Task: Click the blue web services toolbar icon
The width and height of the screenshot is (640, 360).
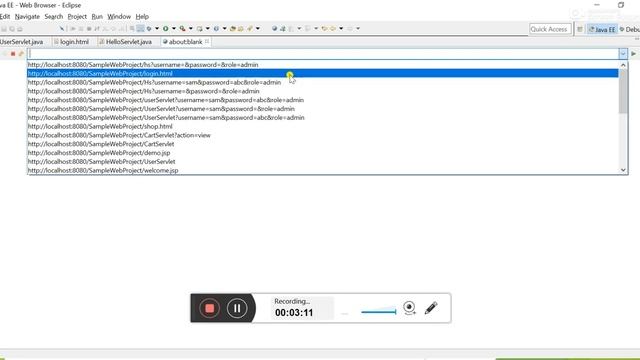Action: coord(216,29)
